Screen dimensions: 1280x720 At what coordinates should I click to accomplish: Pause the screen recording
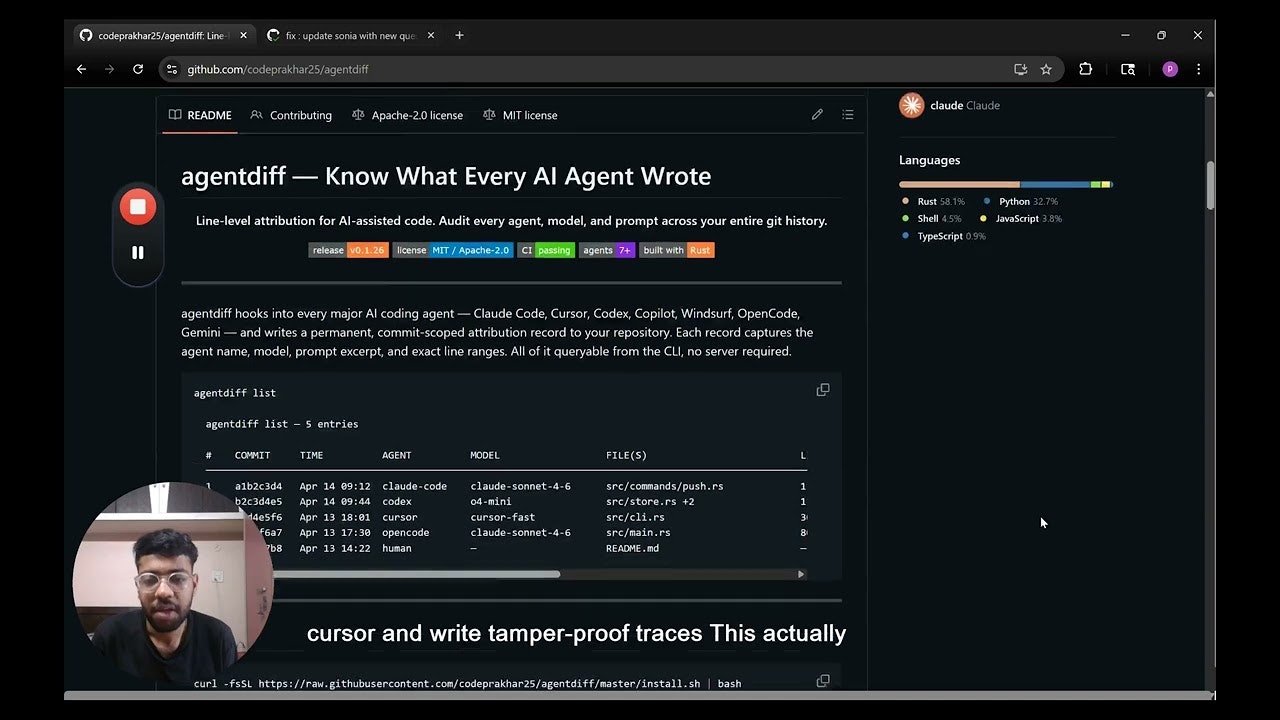[x=138, y=253]
